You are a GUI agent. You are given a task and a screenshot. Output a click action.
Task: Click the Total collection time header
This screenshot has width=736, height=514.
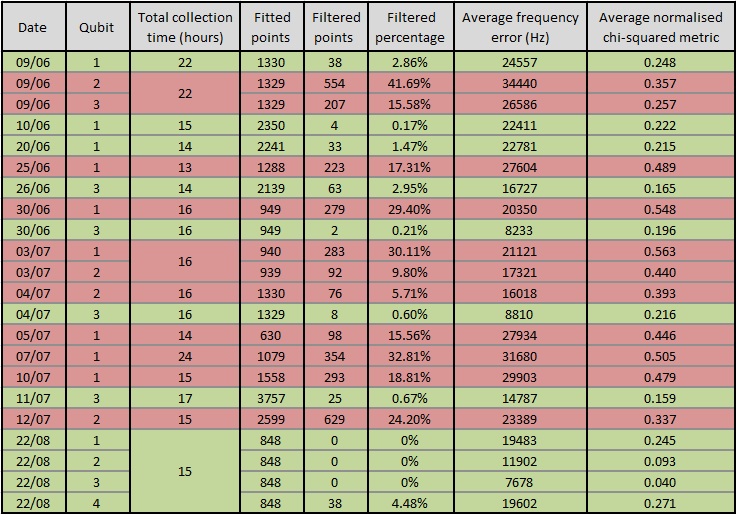point(185,28)
